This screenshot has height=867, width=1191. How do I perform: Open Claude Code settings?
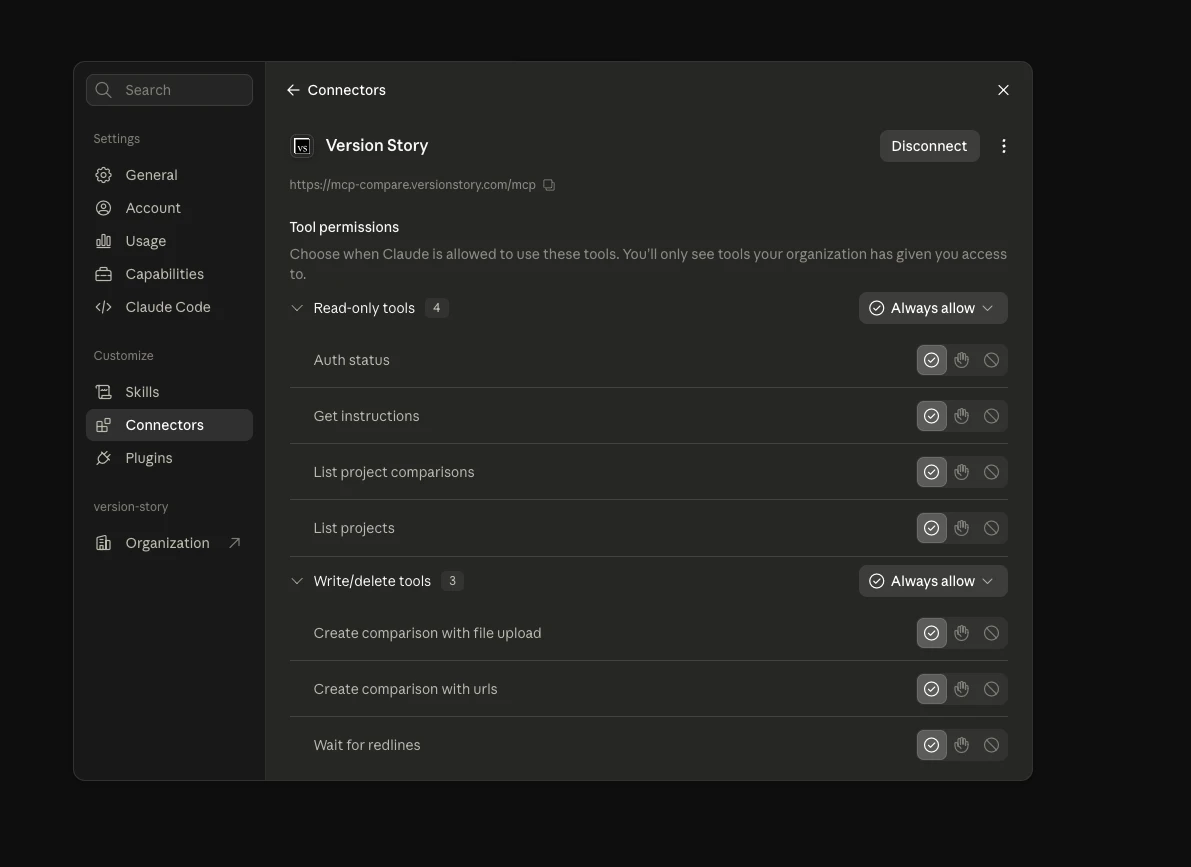pyautogui.click(x=169, y=307)
